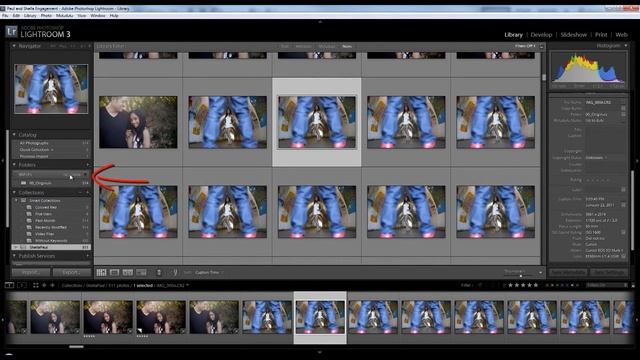Switch to the Web module

tap(621, 35)
